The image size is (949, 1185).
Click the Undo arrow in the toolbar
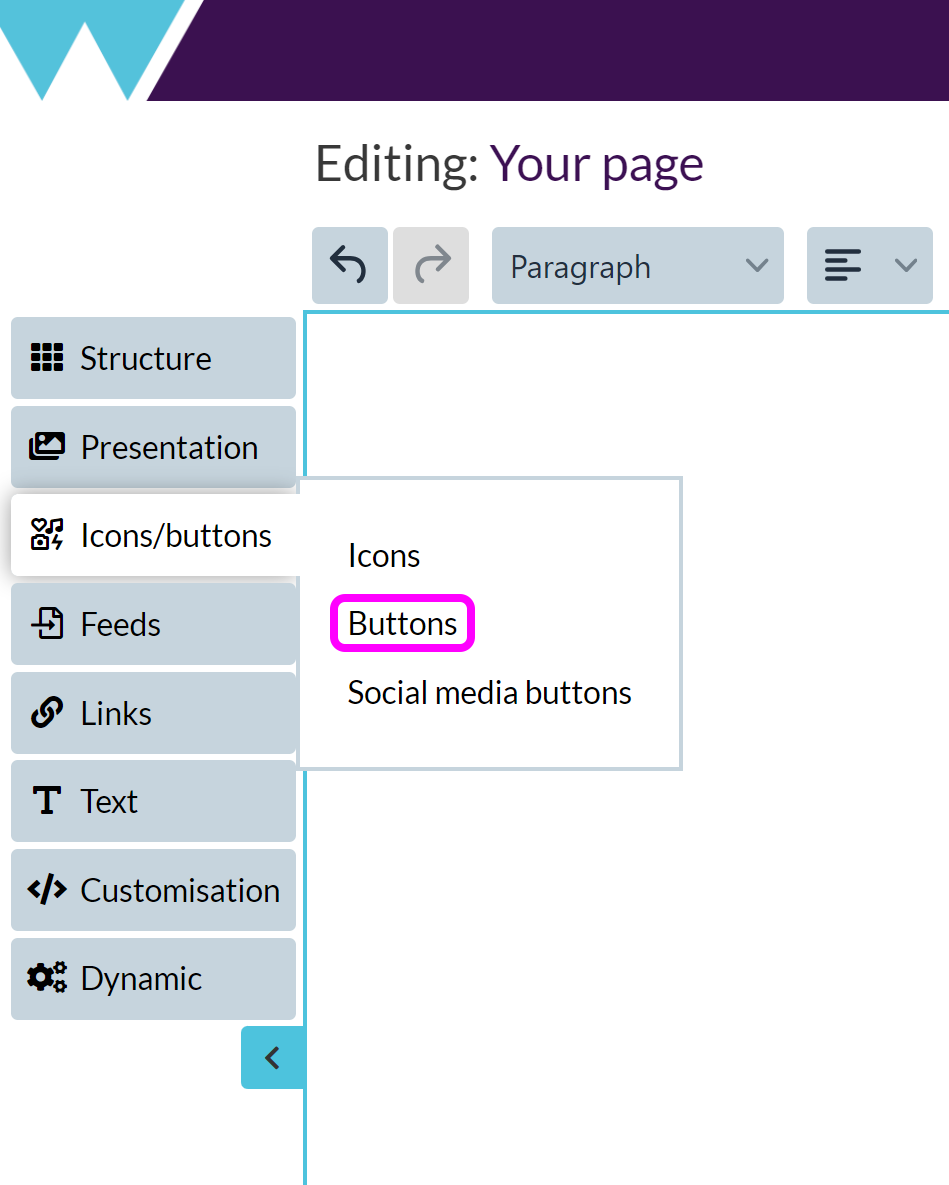pos(349,265)
